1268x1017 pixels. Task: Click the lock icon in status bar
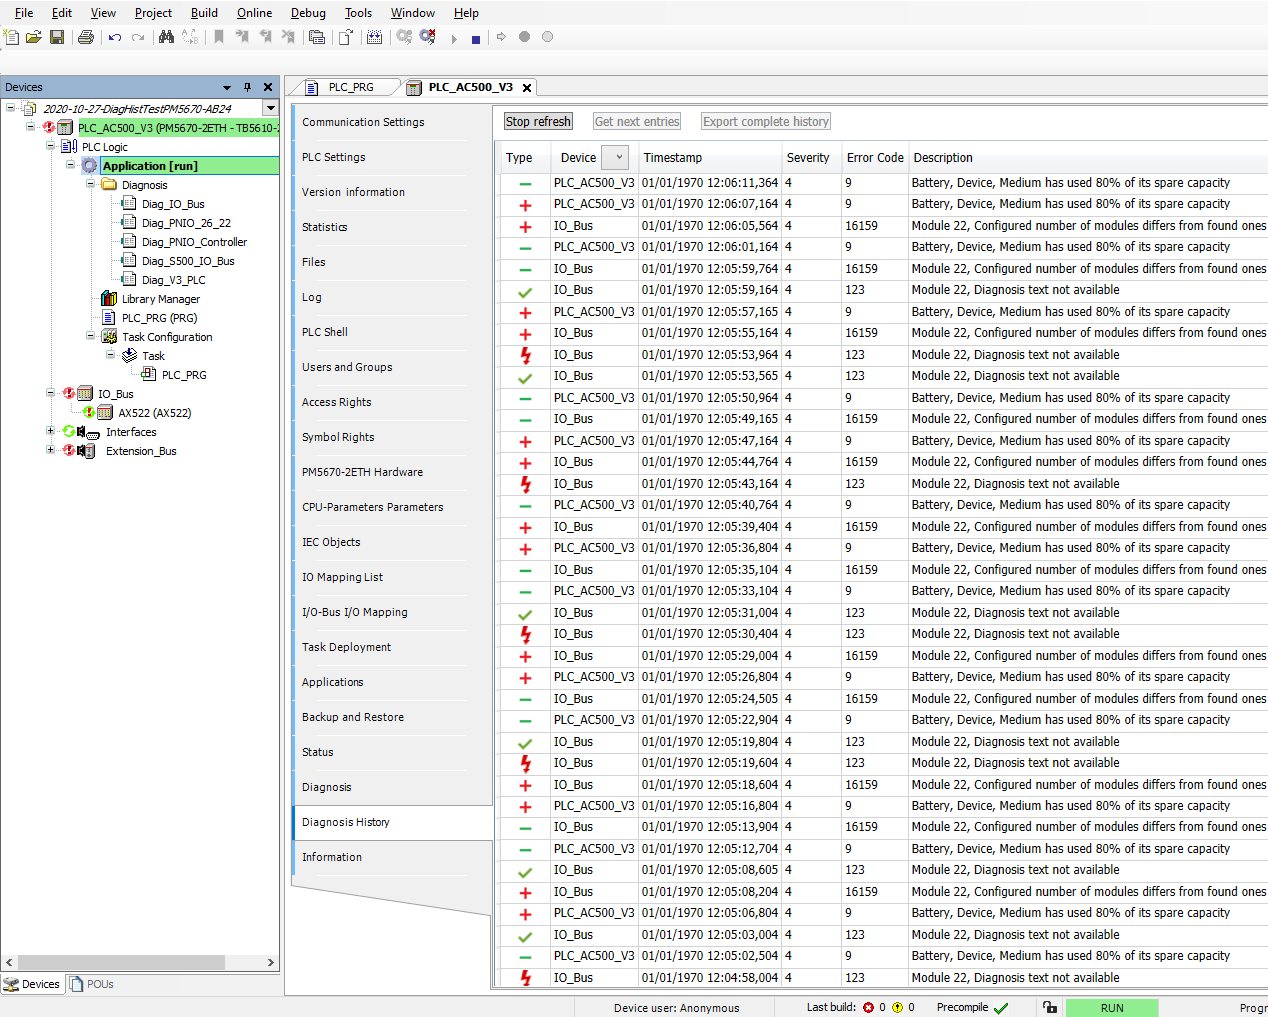(1049, 1008)
